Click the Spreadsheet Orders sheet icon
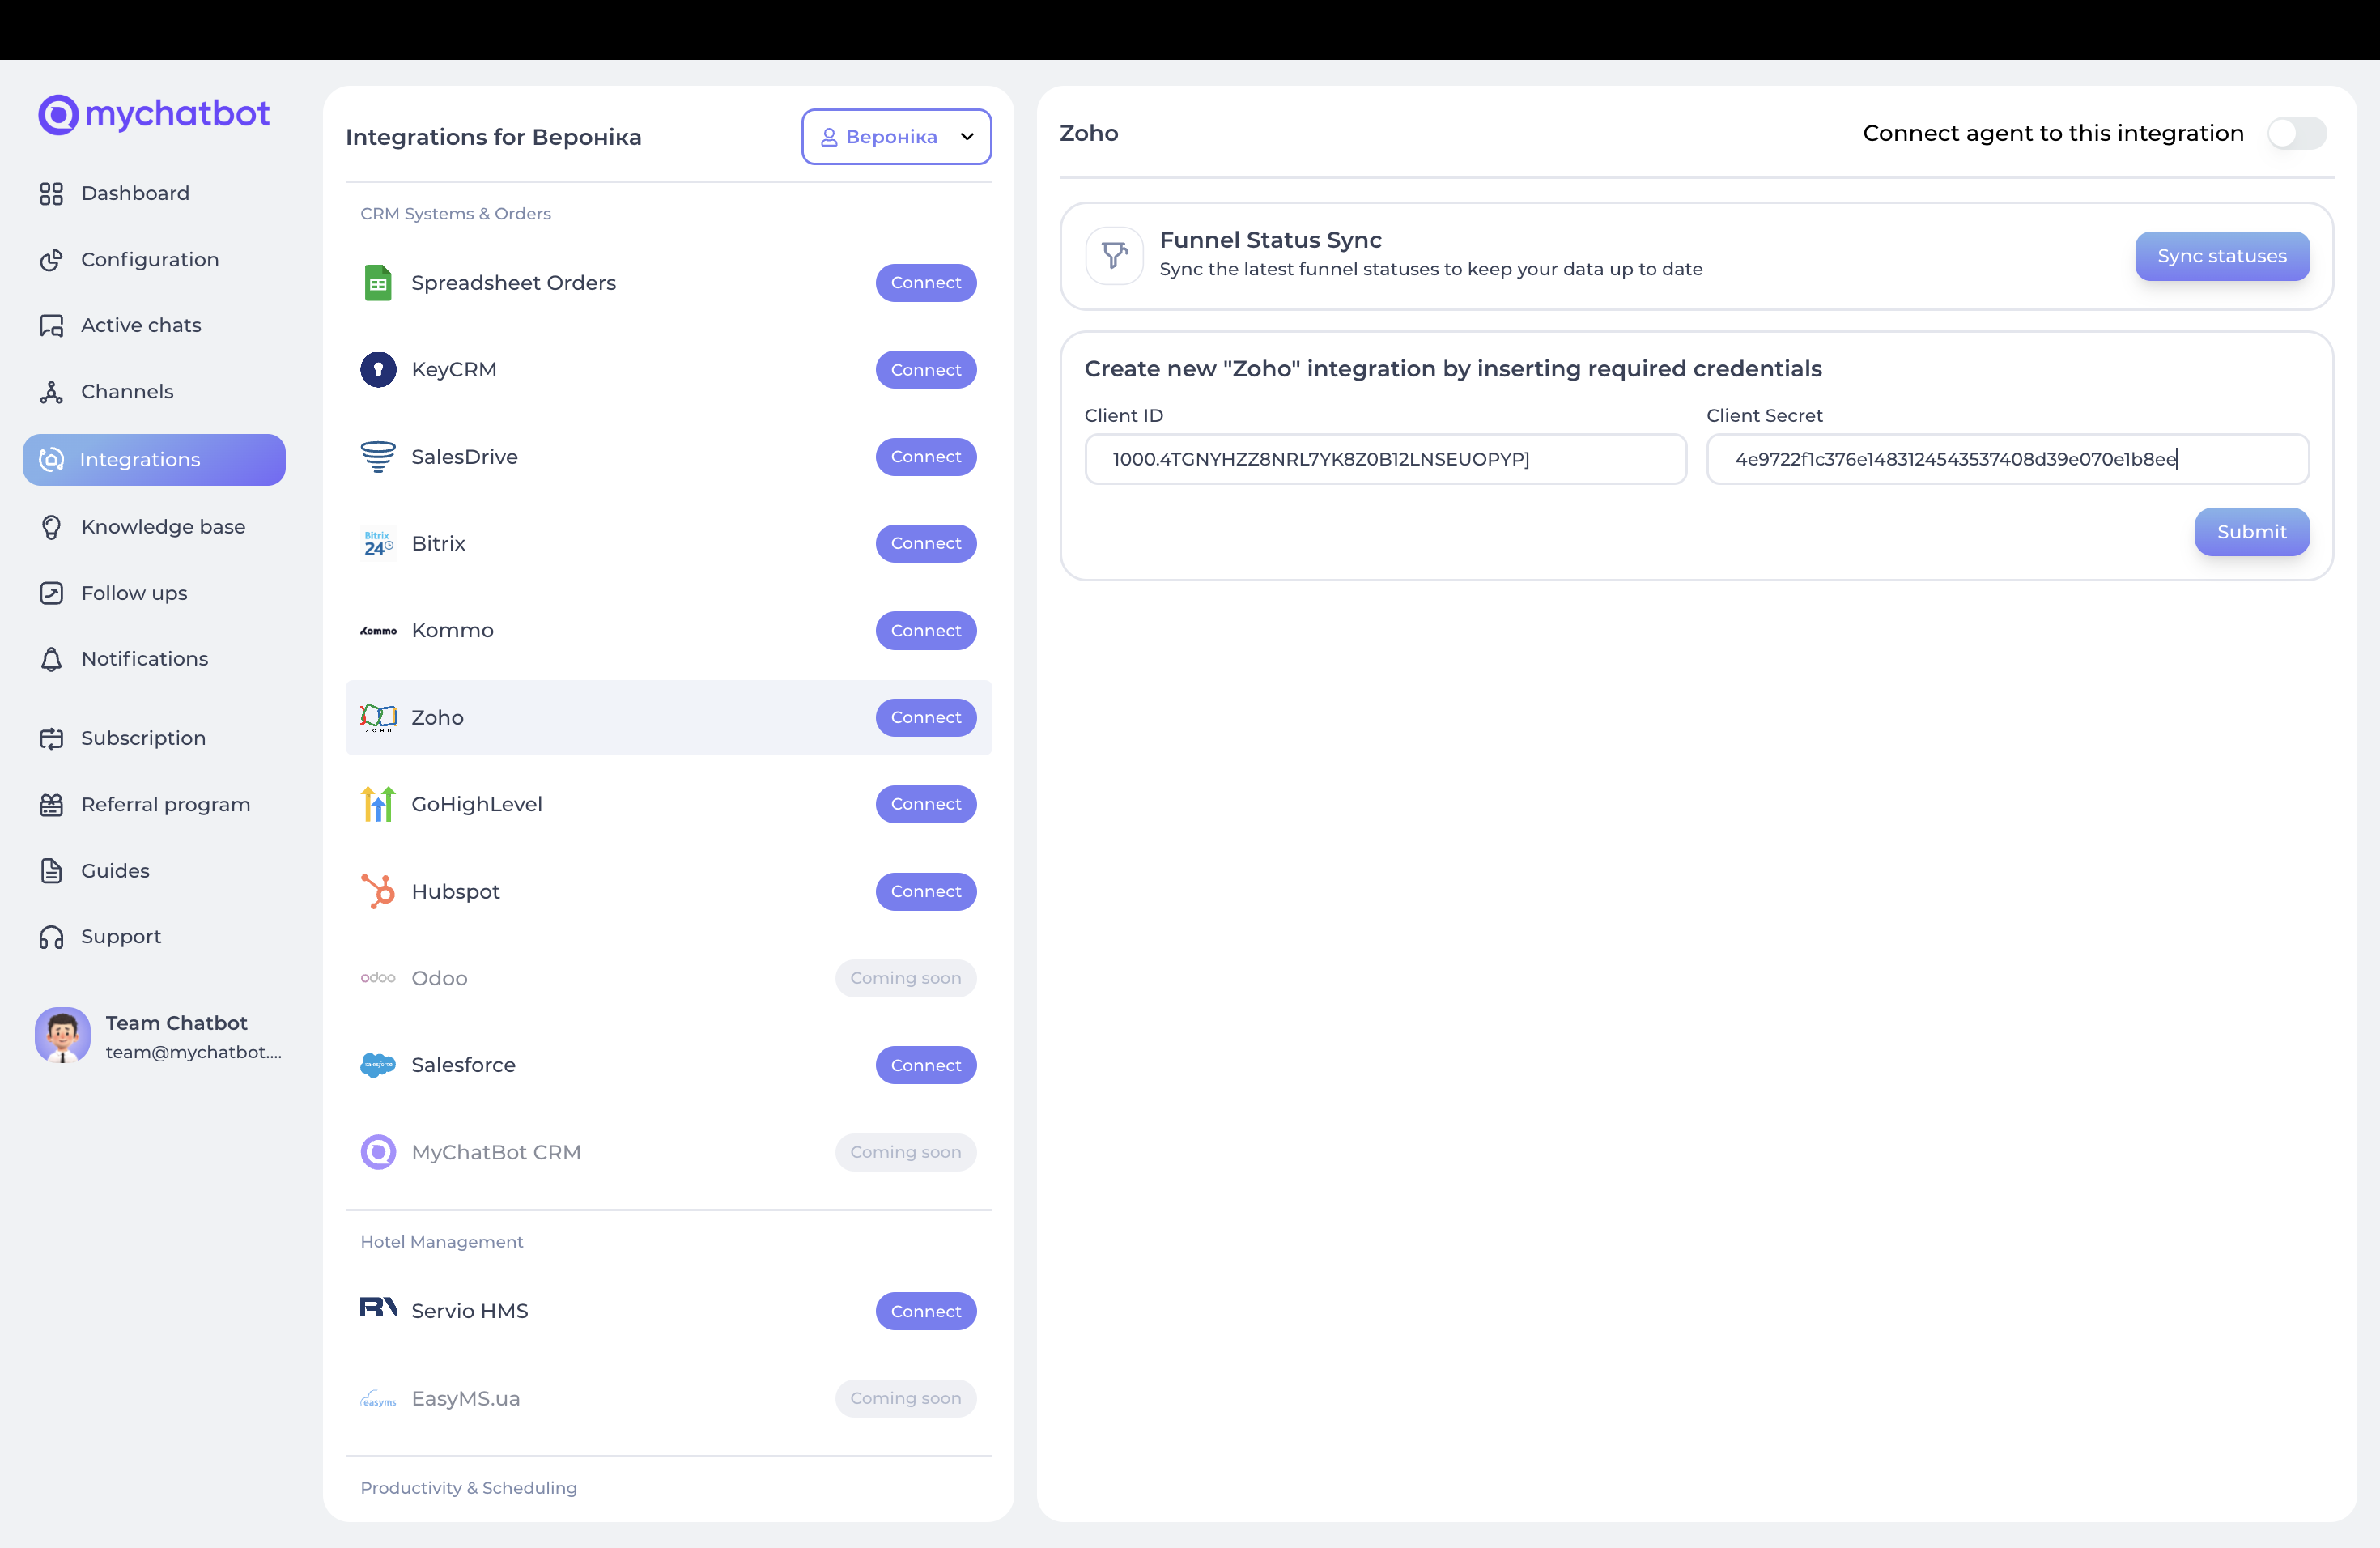 click(378, 283)
